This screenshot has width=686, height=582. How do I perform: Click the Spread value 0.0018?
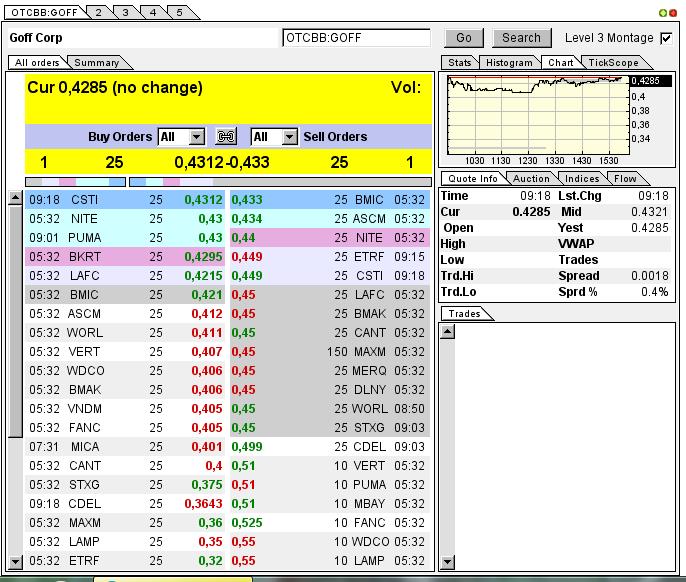pyautogui.click(x=650, y=276)
